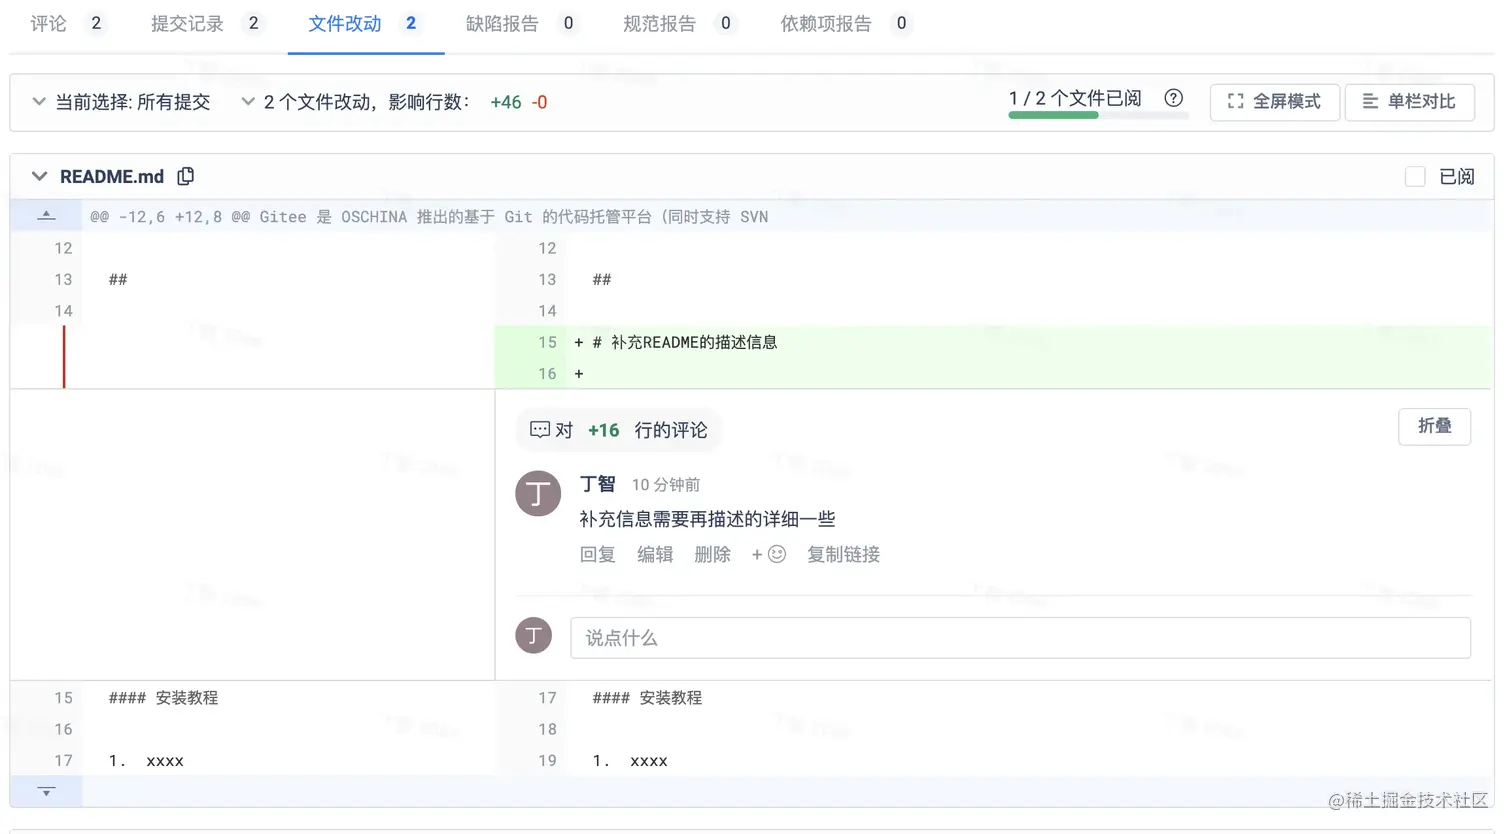Open the 缺陷报告 tab
The height and width of the screenshot is (834, 1512).
(521, 23)
